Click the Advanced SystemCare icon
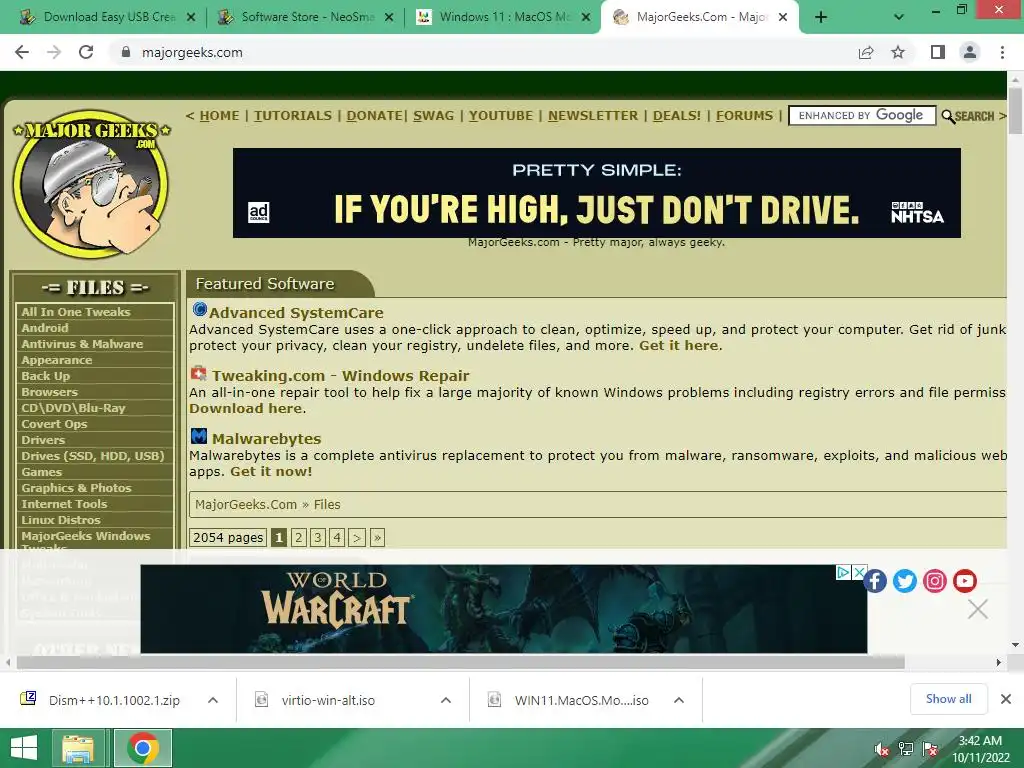1024x768 pixels. click(199, 310)
